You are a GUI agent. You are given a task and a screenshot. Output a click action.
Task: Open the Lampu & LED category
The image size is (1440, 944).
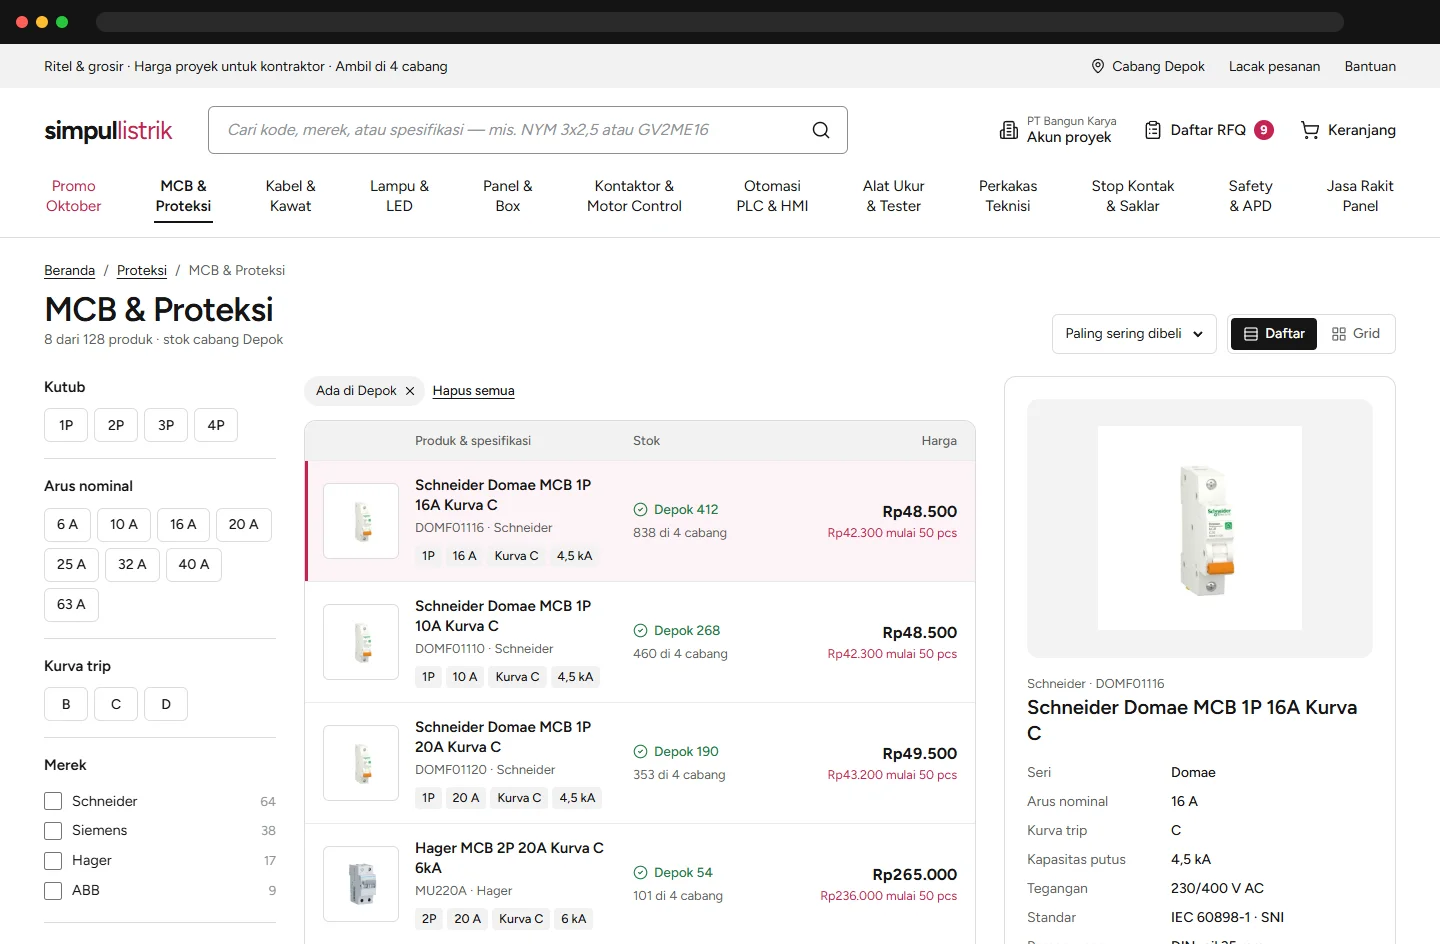pyautogui.click(x=399, y=196)
